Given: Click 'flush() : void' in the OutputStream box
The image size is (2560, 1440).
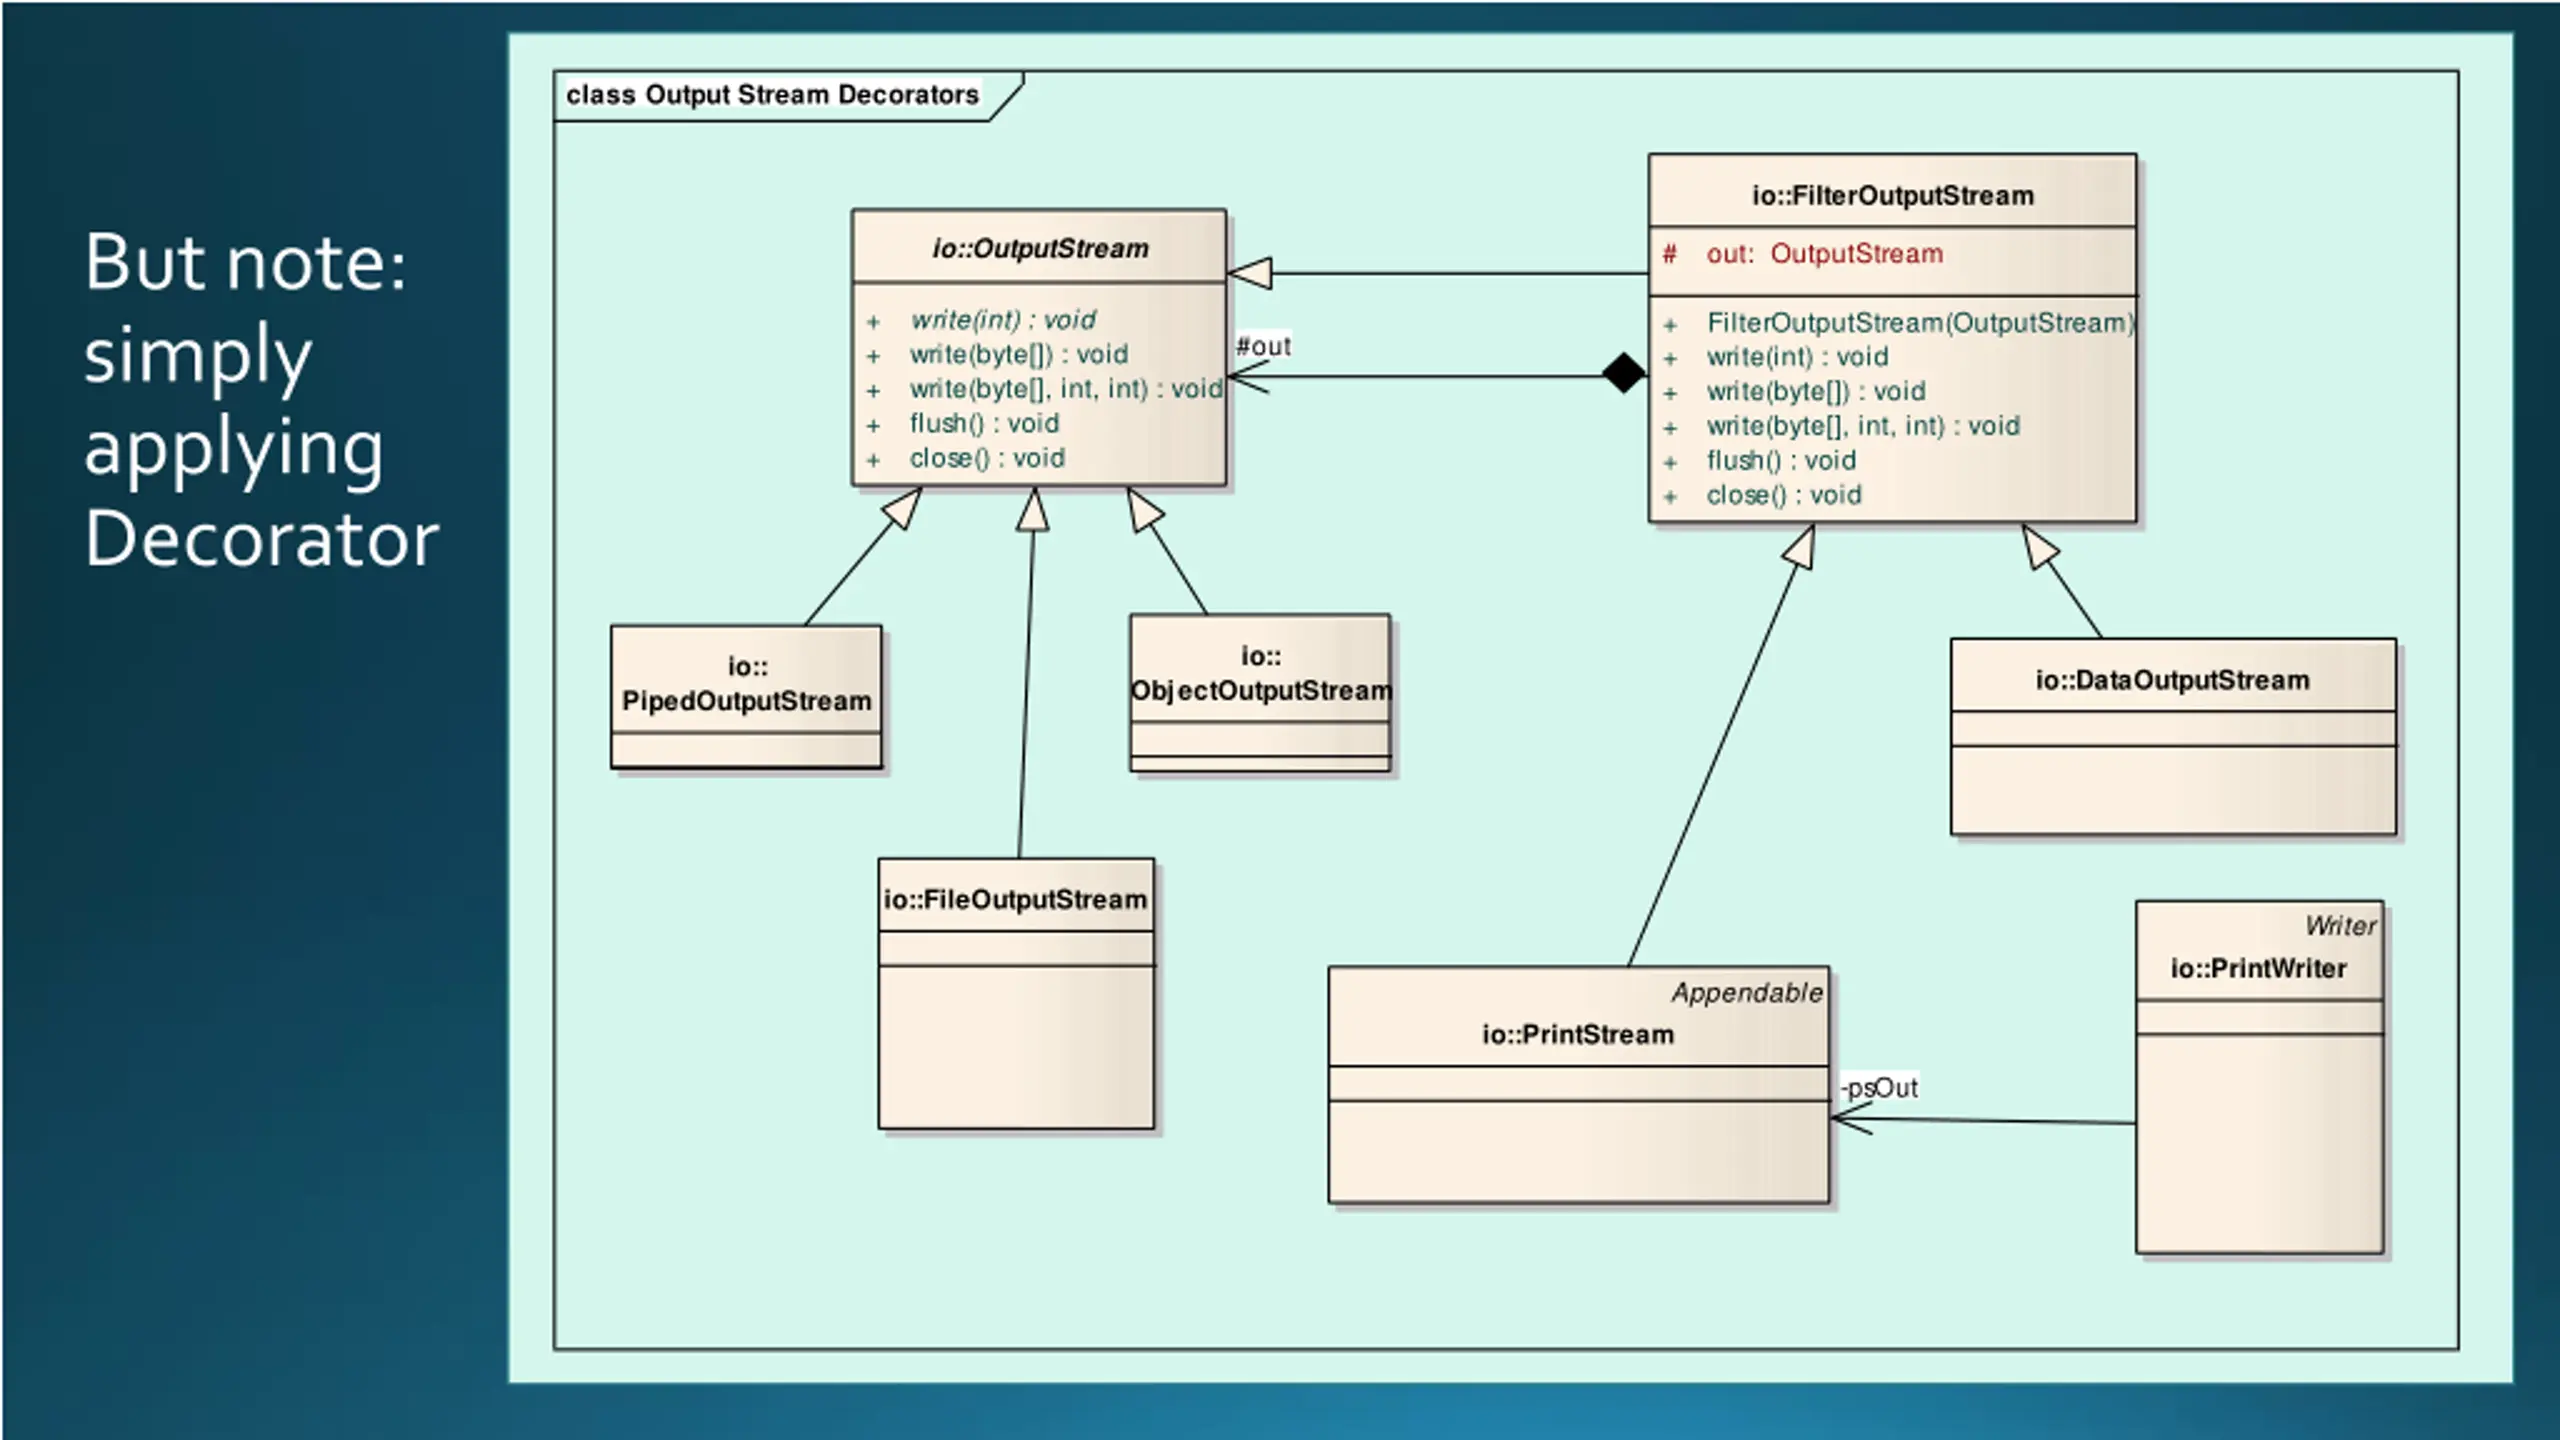Looking at the screenshot, I should click(x=984, y=423).
